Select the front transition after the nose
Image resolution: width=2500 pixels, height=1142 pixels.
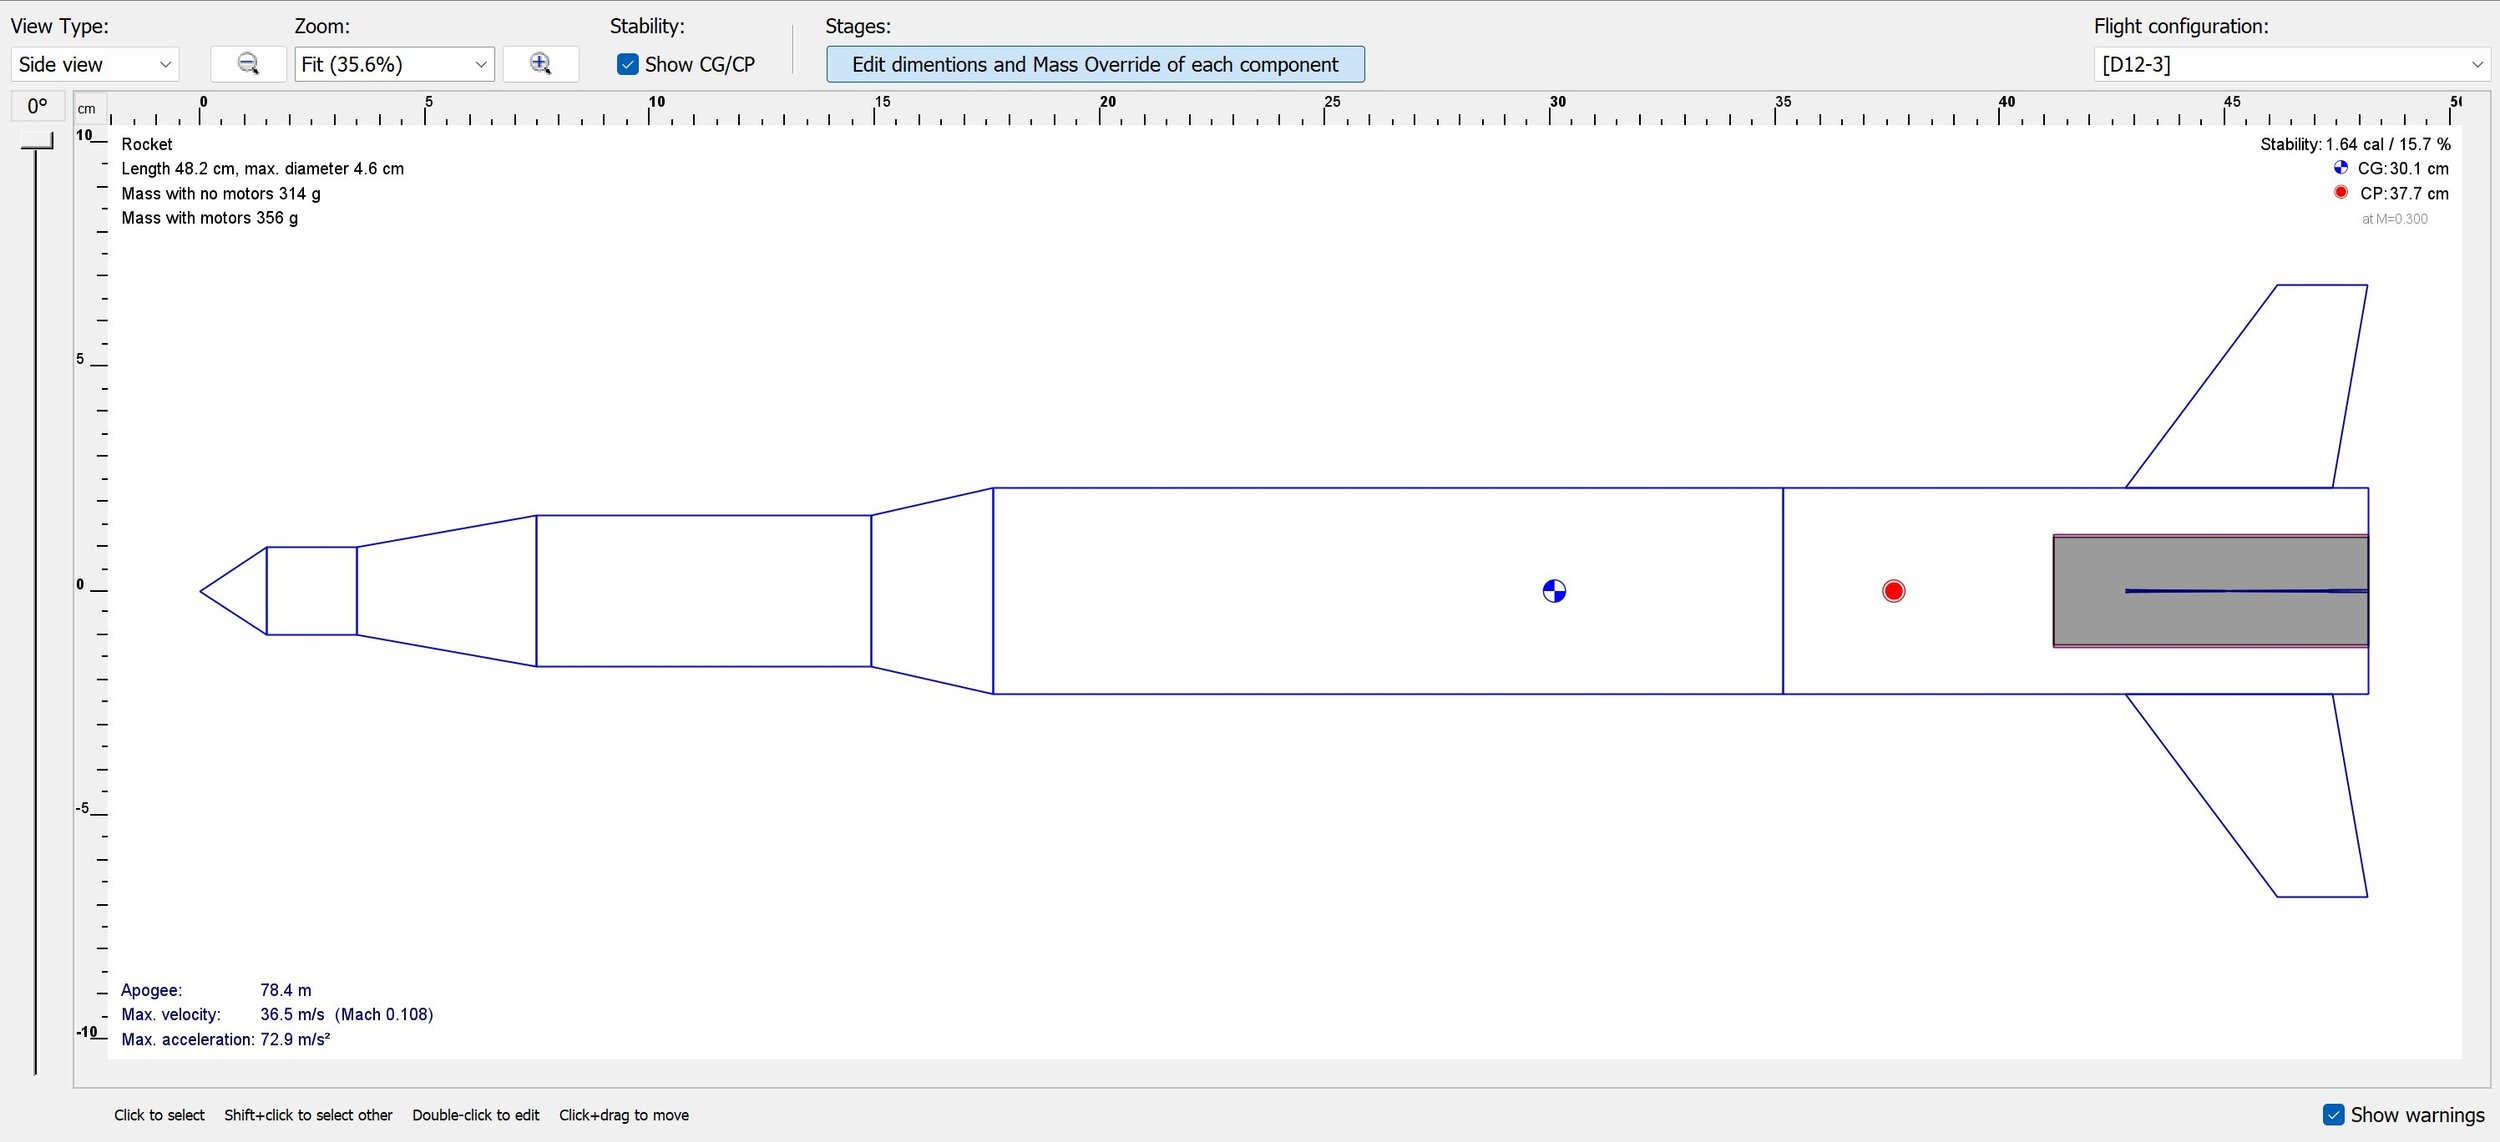pos(446,591)
